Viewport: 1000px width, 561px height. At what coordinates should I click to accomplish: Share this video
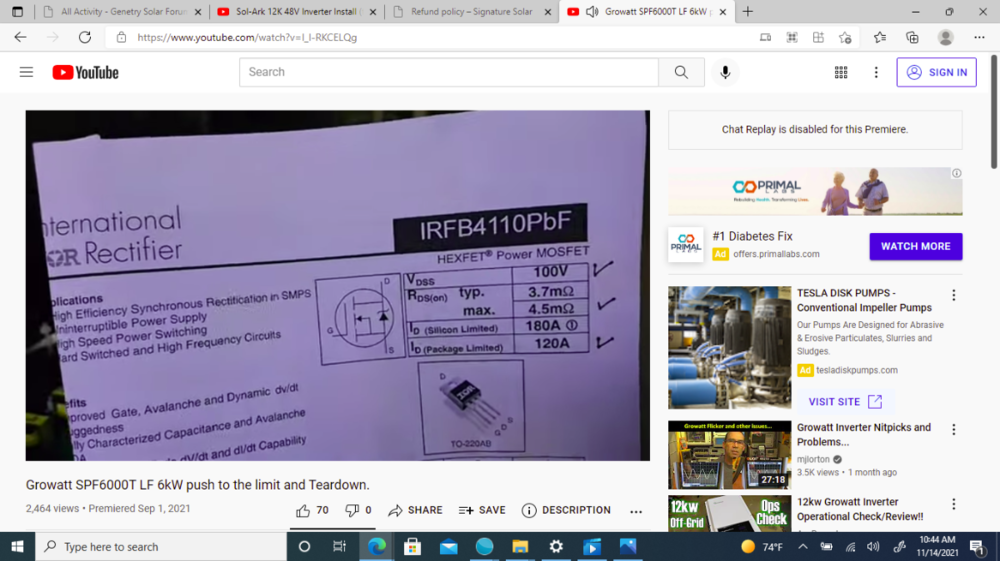[415, 510]
